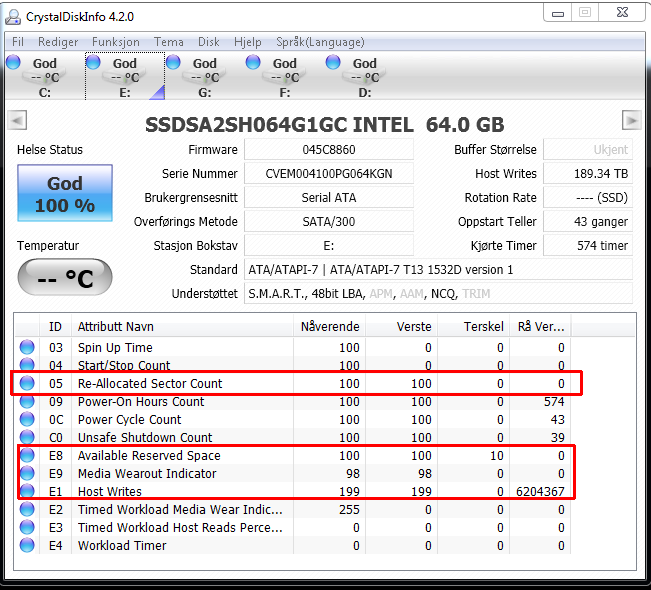Click the Attributt Navn column header
Image resolution: width=651 pixels, height=590 pixels.
[182, 326]
